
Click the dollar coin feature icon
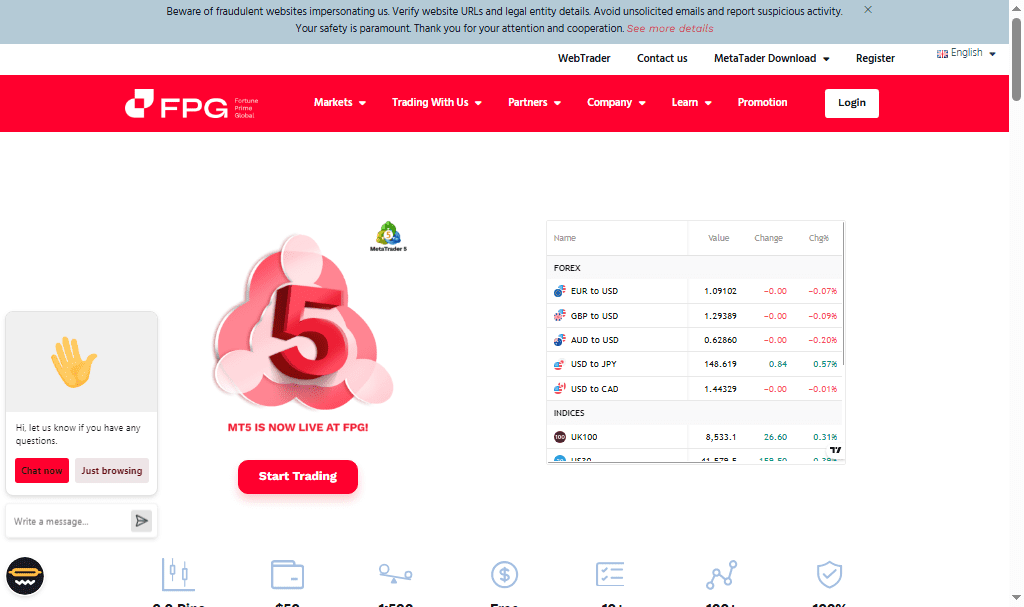pos(504,574)
